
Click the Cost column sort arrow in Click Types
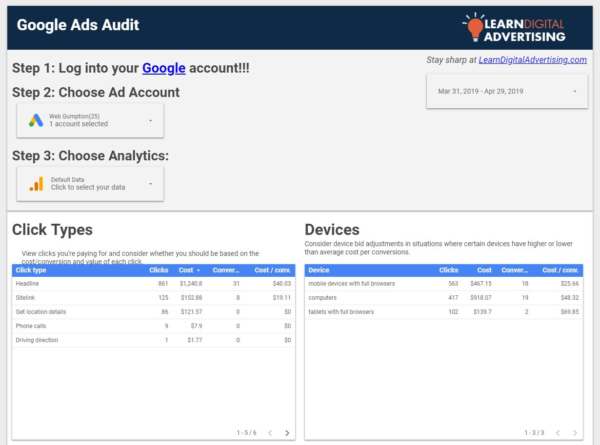point(198,271)
